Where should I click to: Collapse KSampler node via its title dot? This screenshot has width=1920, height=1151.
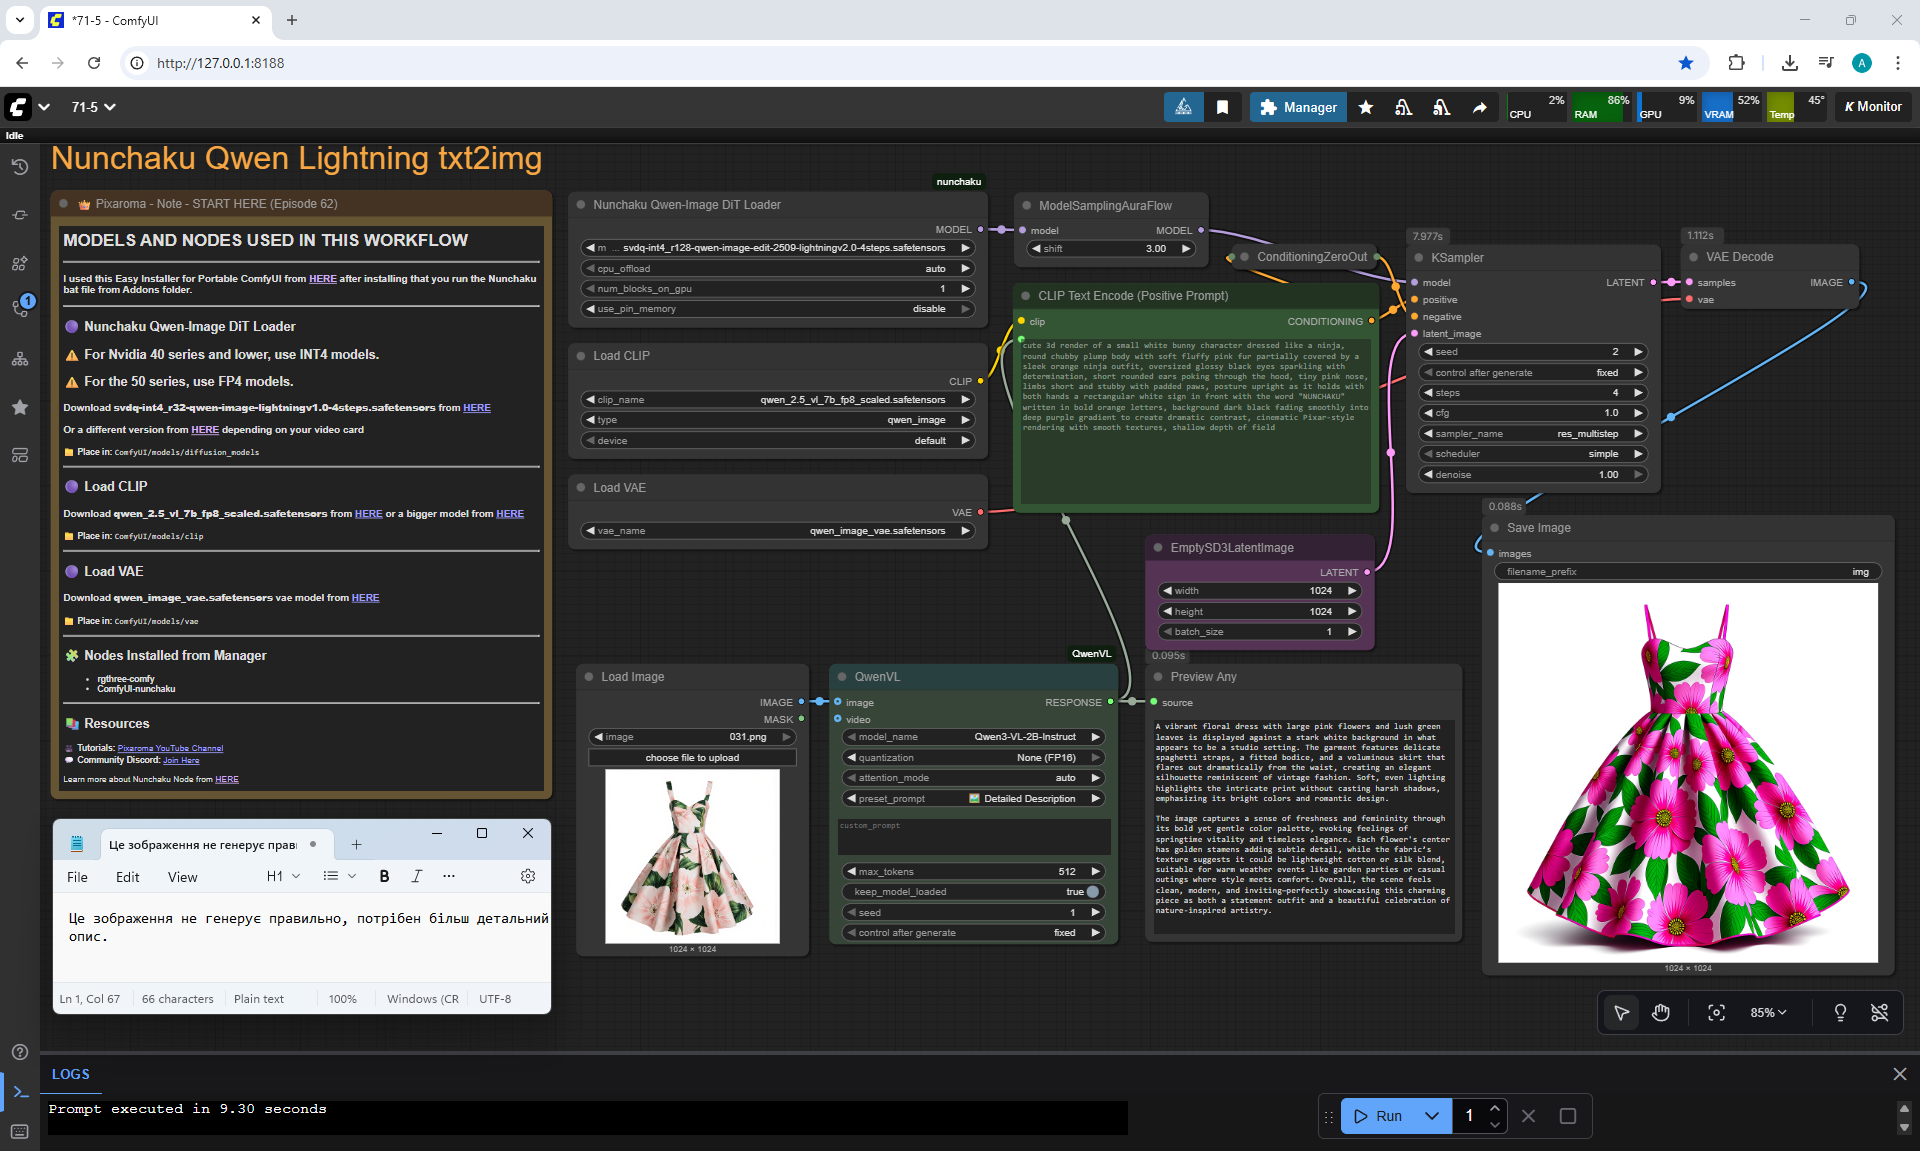[1417, 258]
